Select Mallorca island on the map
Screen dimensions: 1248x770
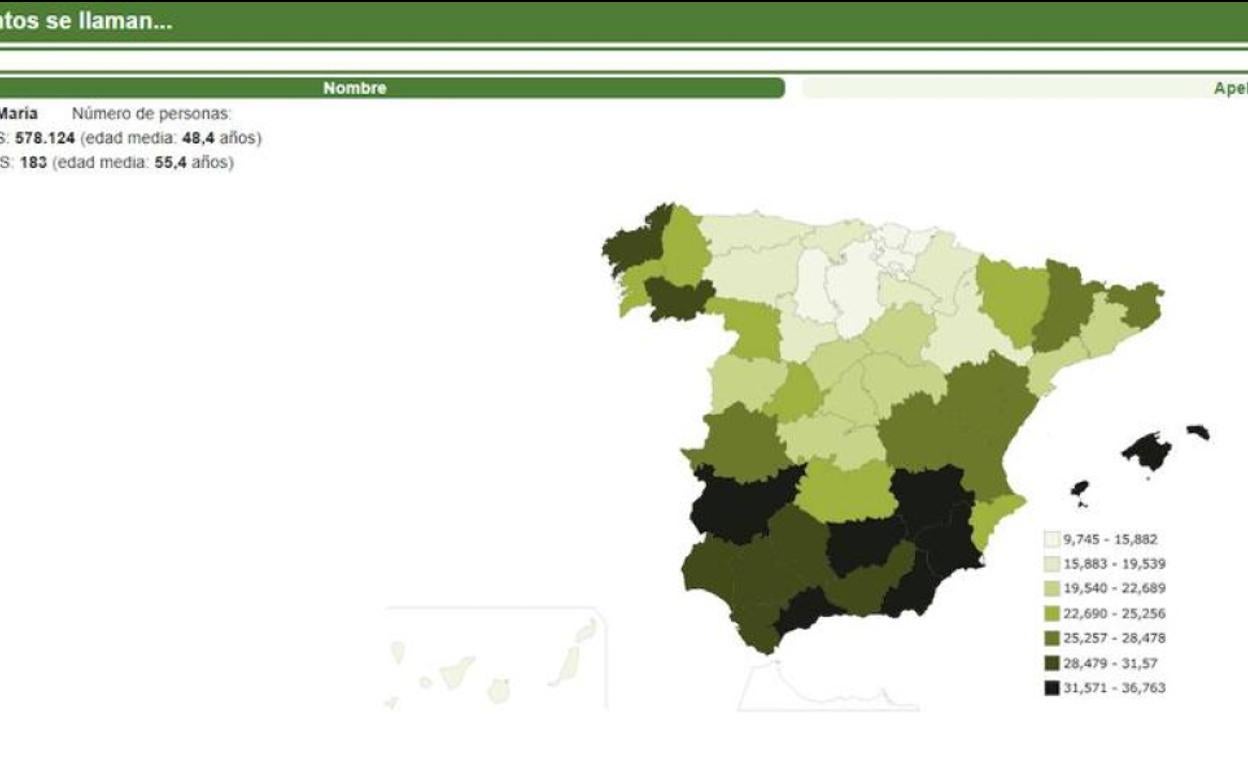click(x=1147, y=452)
